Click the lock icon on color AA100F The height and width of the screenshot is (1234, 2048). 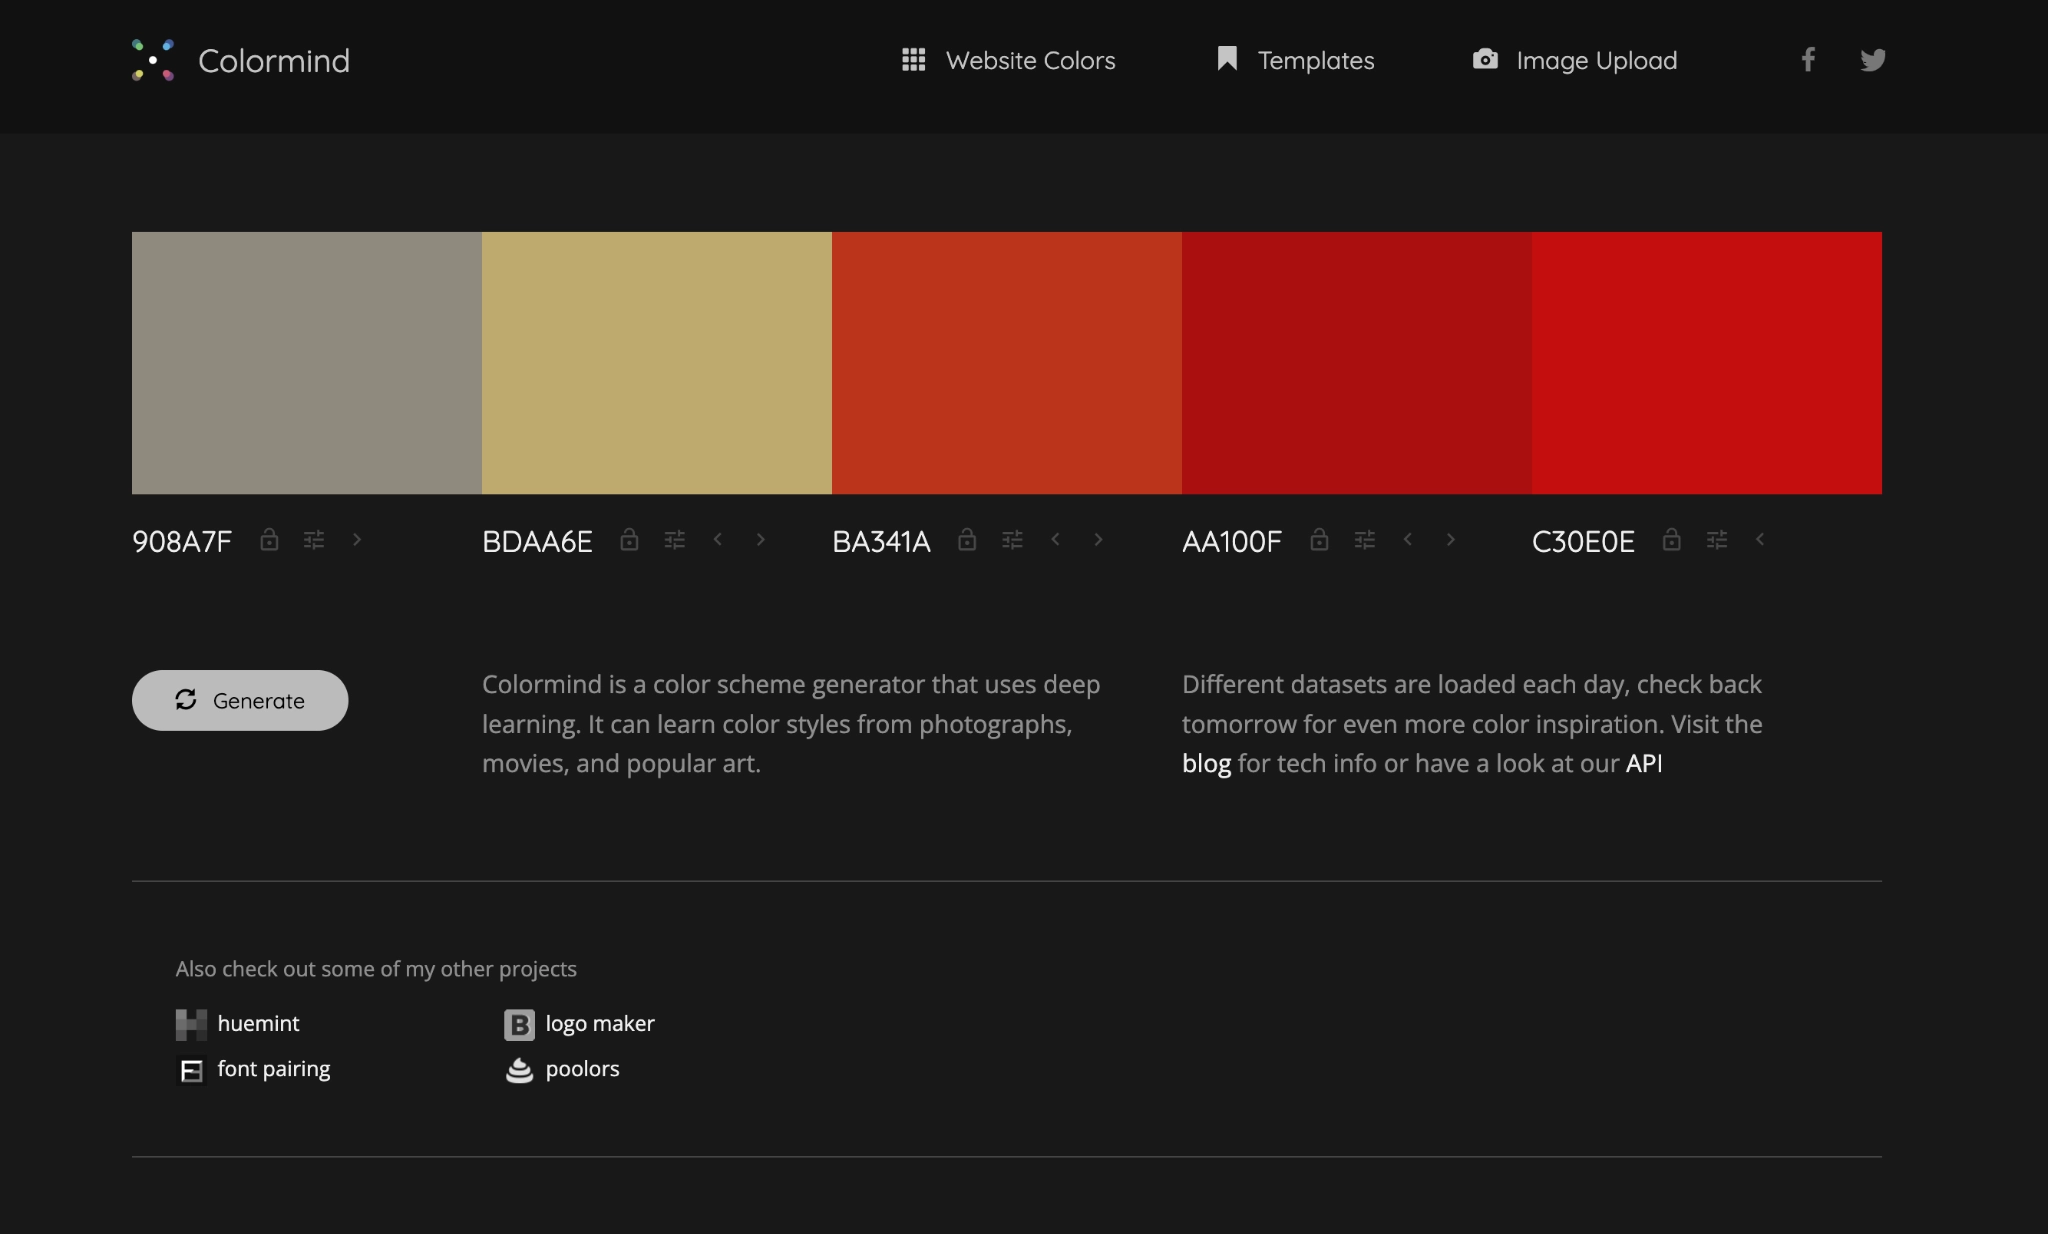click(1319, 538)
